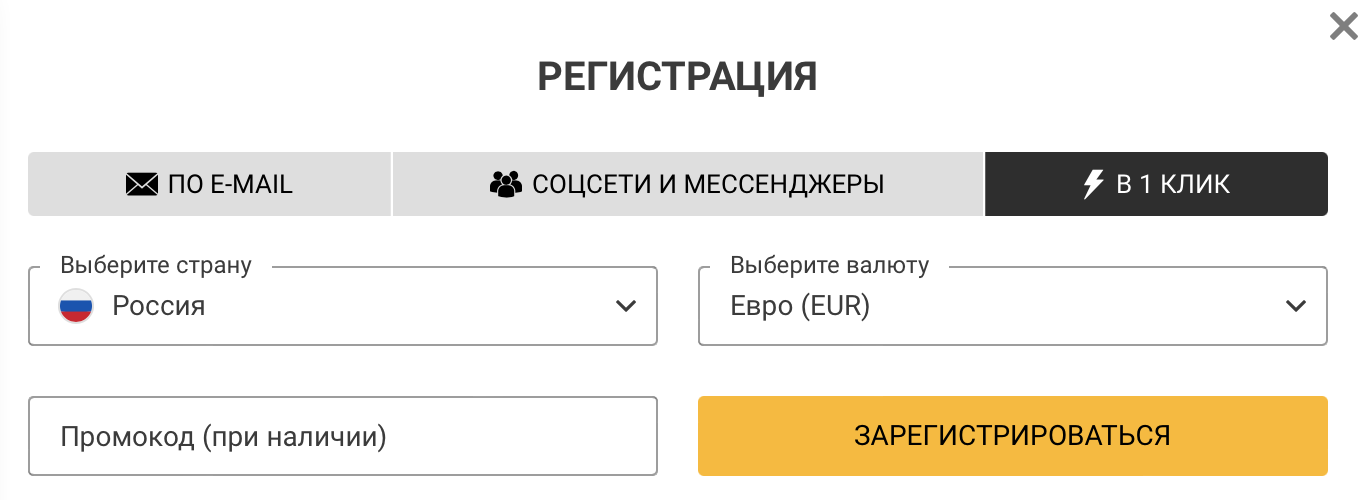Expand the currency list using its chevron arrow
The width and height of the screenshot is (1366, 500).
(1296, 306)
